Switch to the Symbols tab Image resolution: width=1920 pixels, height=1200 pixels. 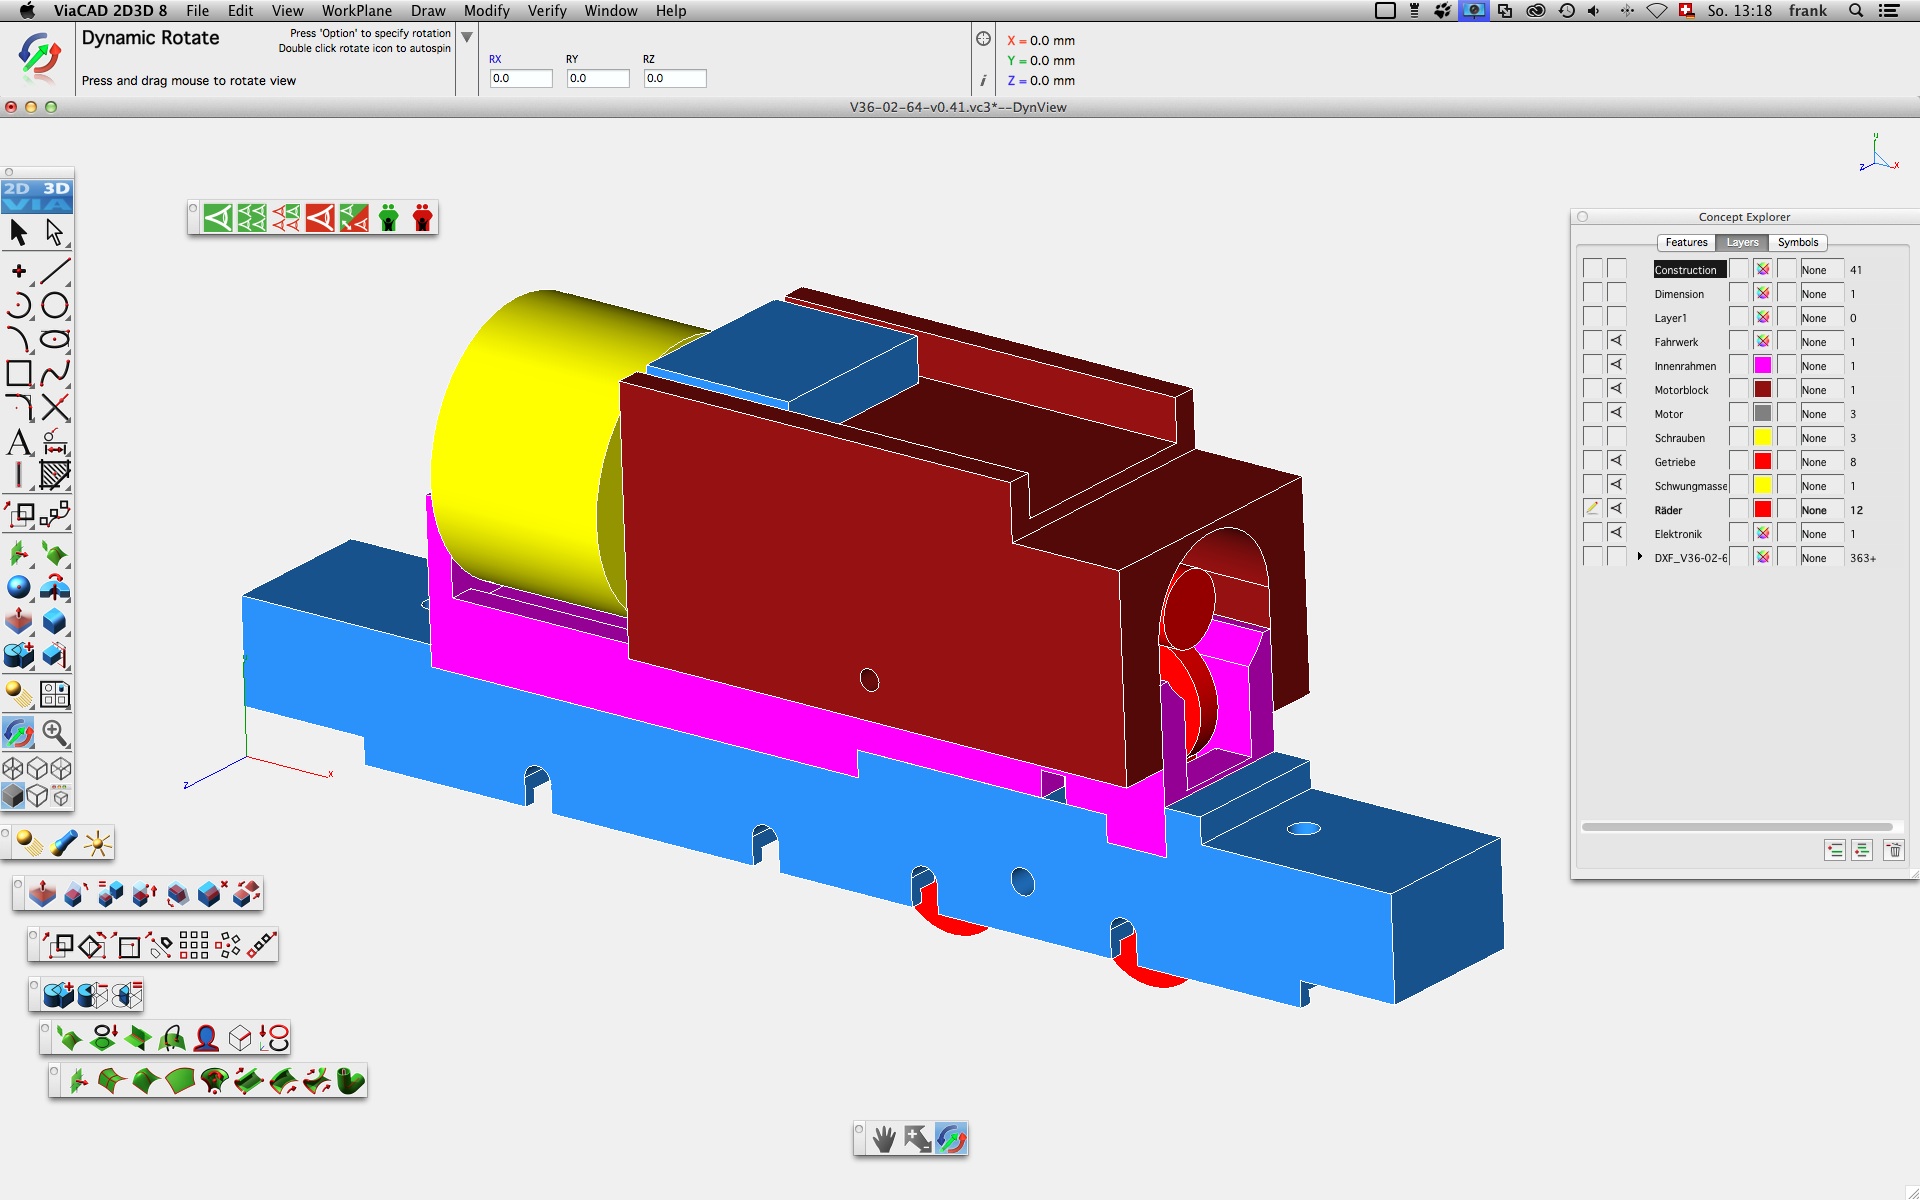(1797, 242)
